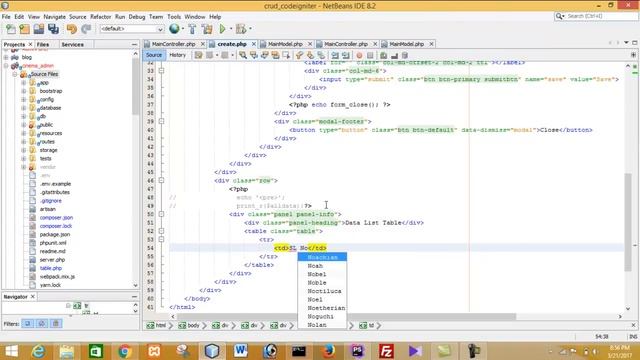Switch to the Files tab
This screenshot has height=360, width=640.
(x=42, y=44)
